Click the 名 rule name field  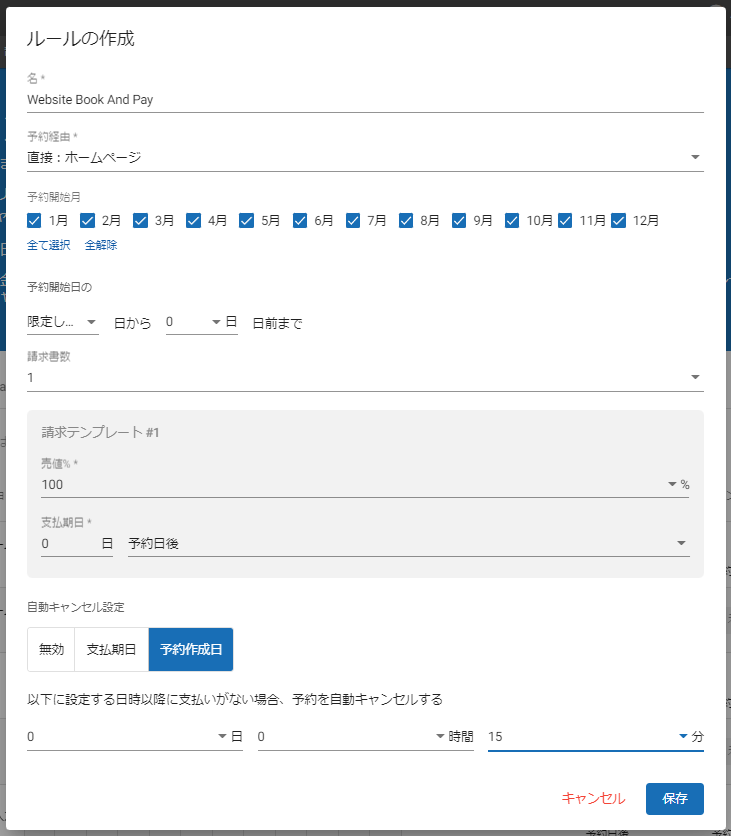[x=365, y=100]
